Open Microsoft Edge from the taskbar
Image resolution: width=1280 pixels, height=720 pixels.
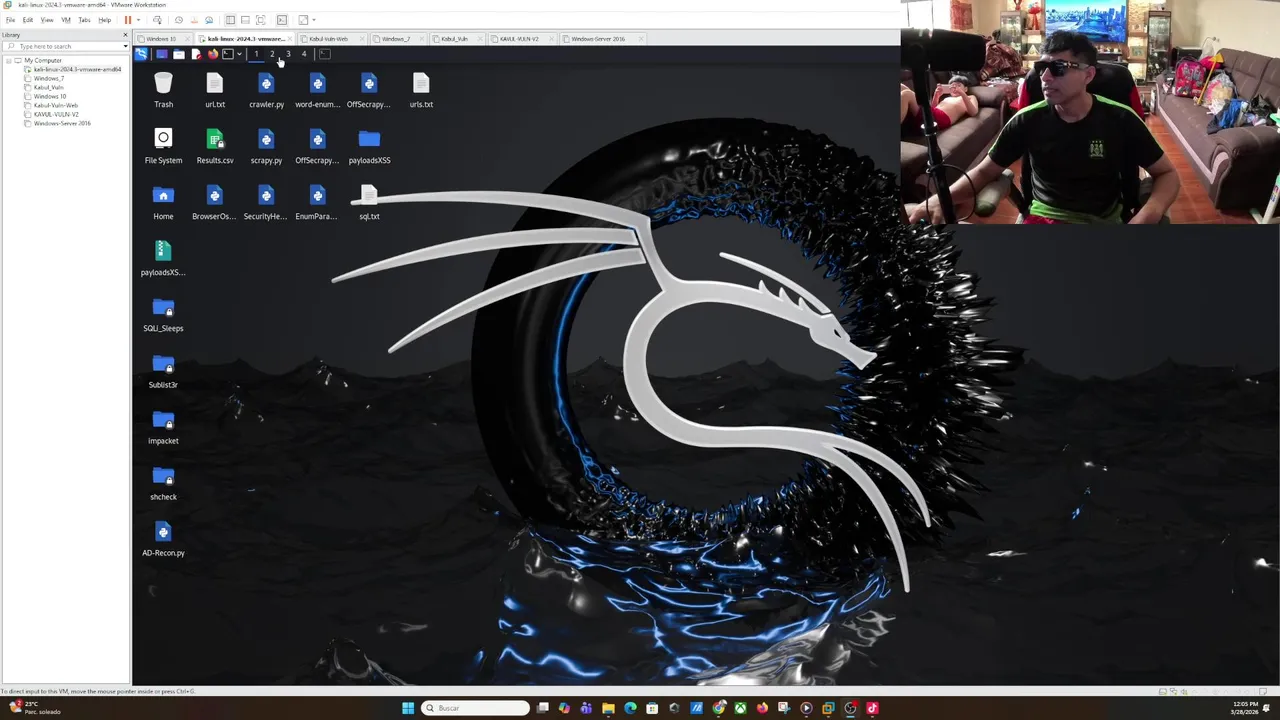pos(630,708)
